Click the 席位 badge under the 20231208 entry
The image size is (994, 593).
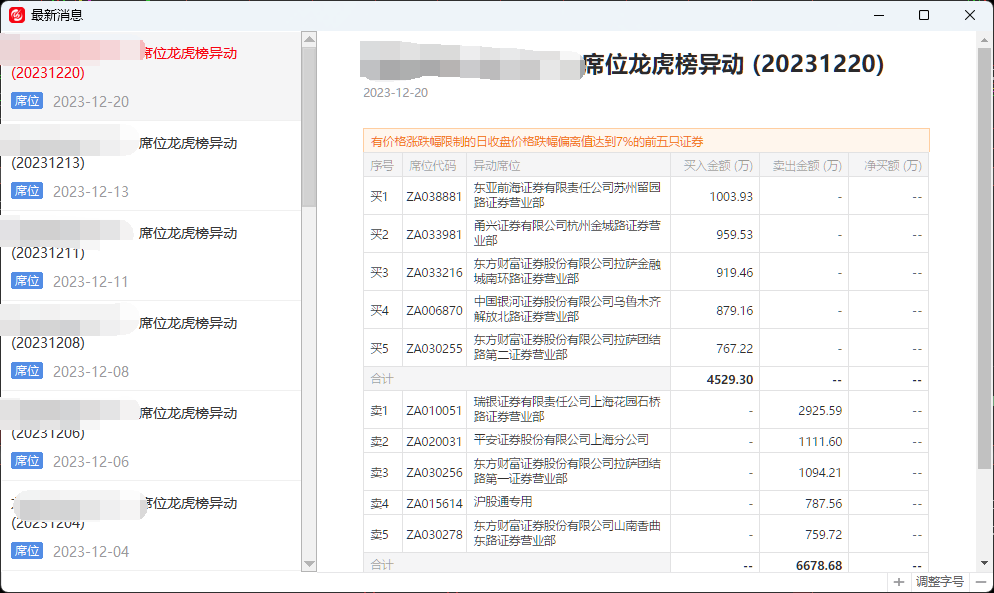(x=26, y=371)
